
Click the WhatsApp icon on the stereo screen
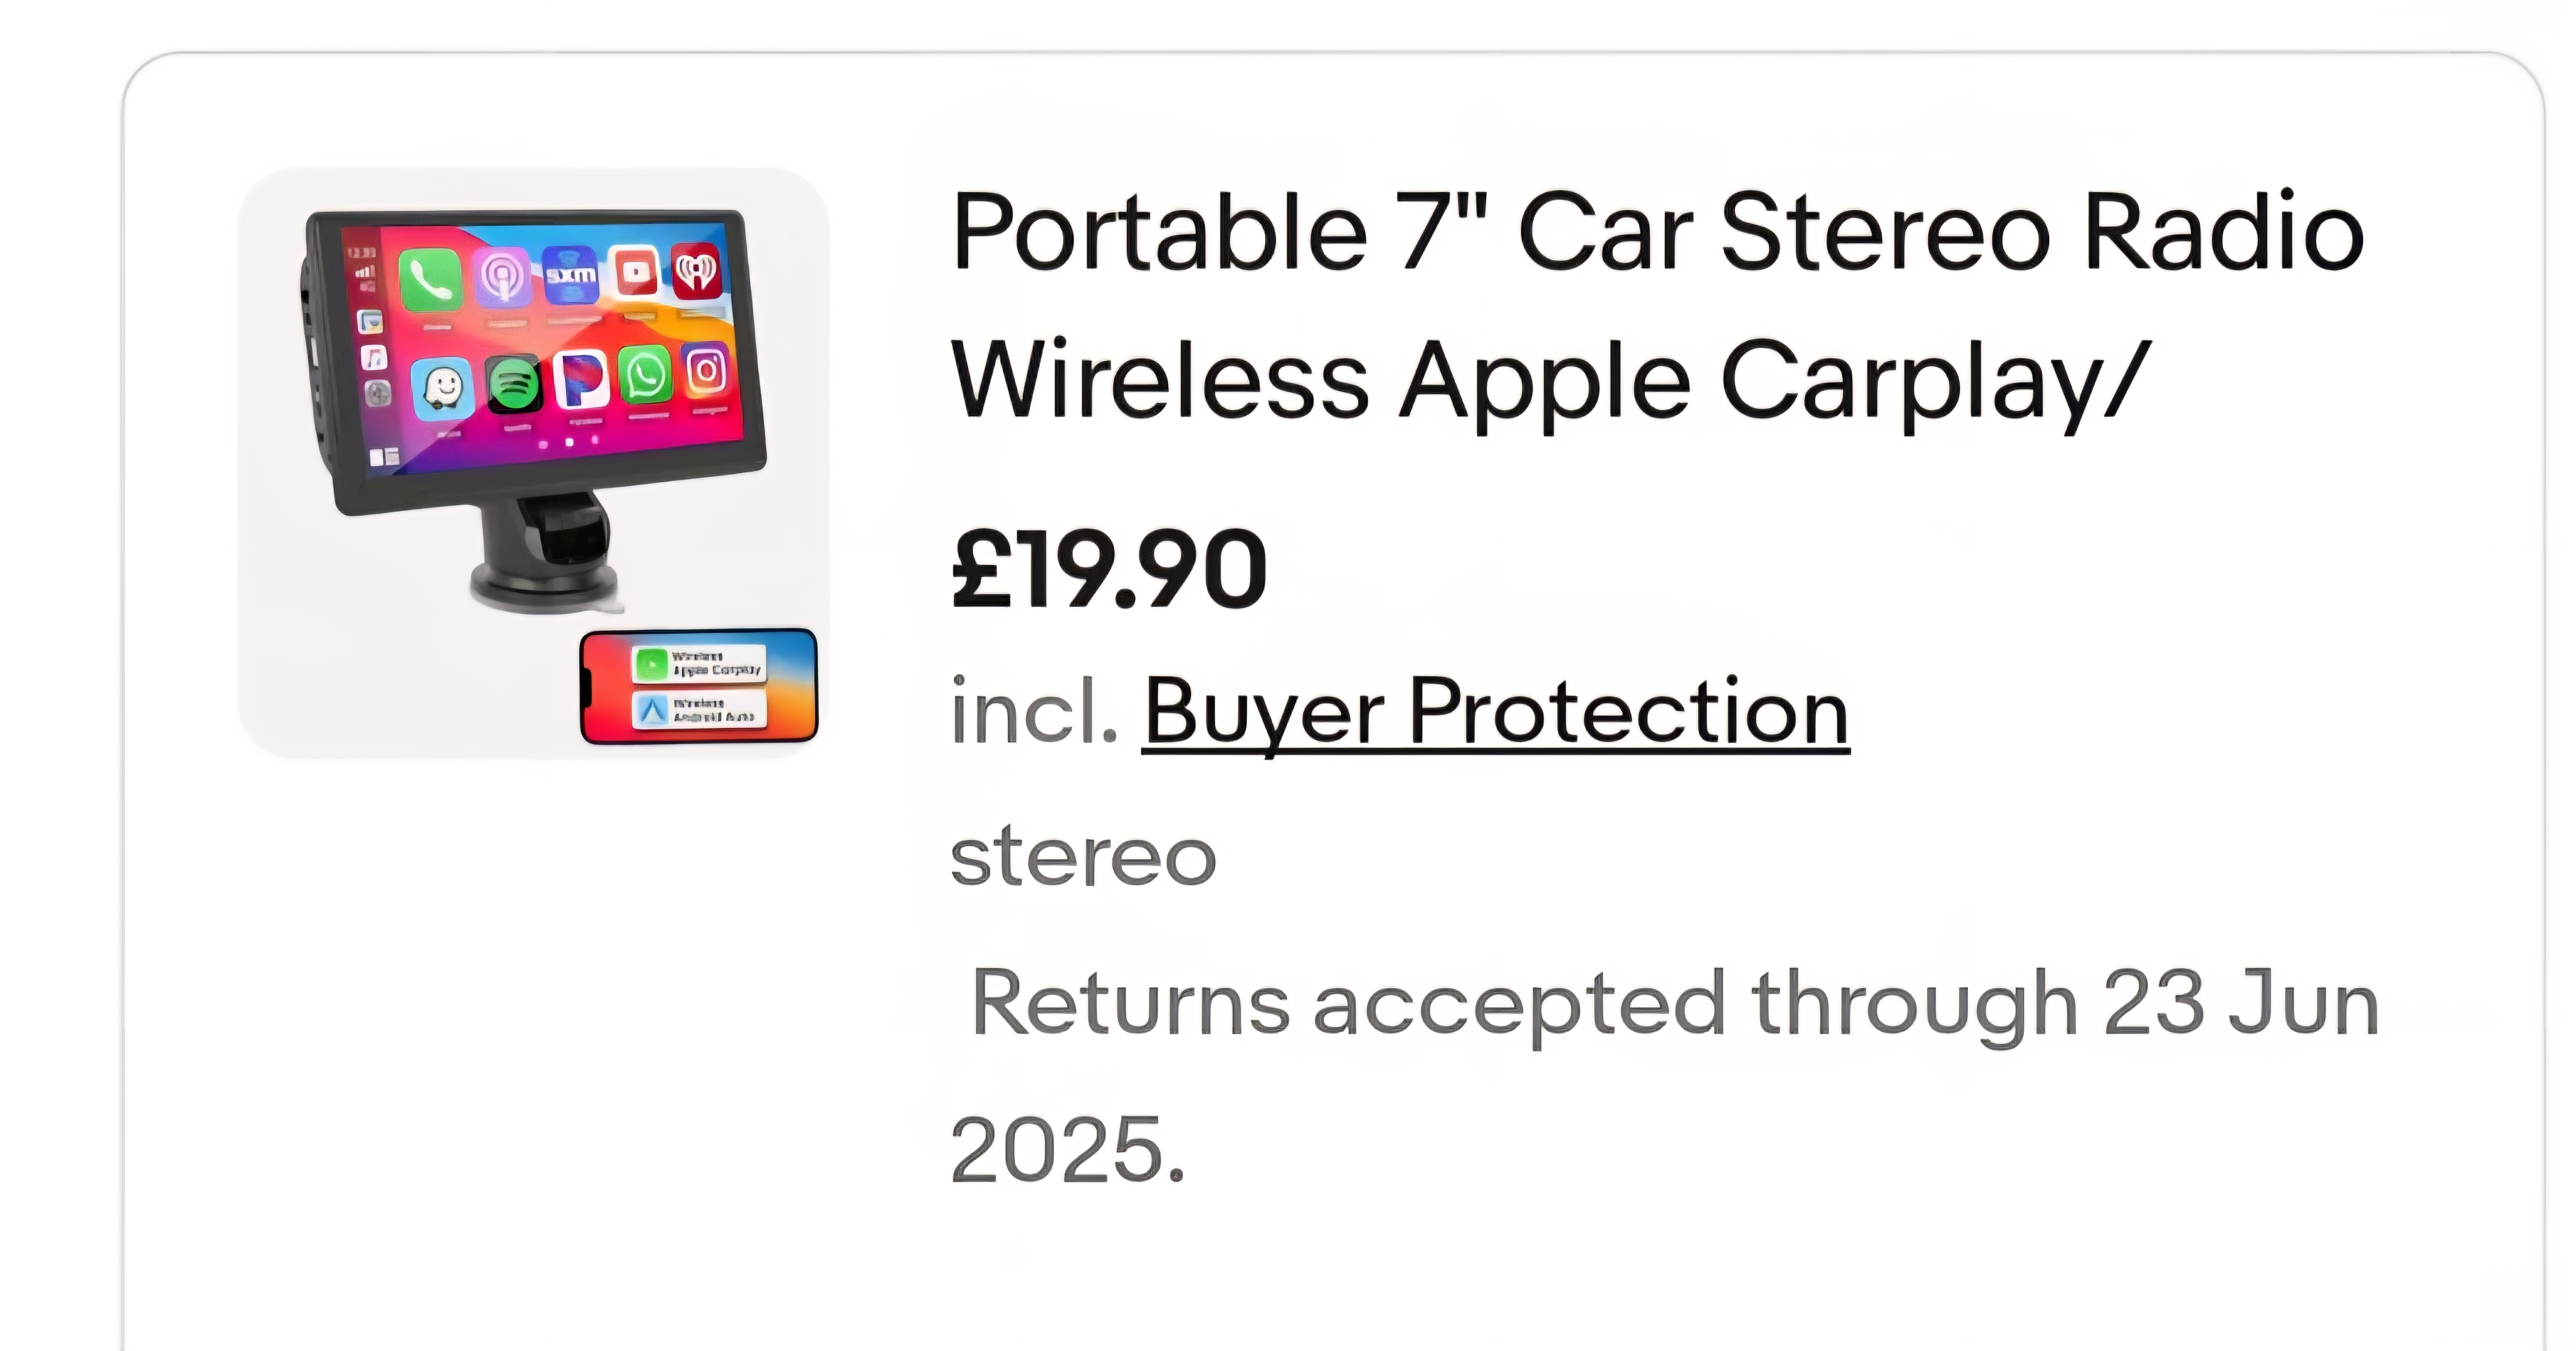(645, 376)
